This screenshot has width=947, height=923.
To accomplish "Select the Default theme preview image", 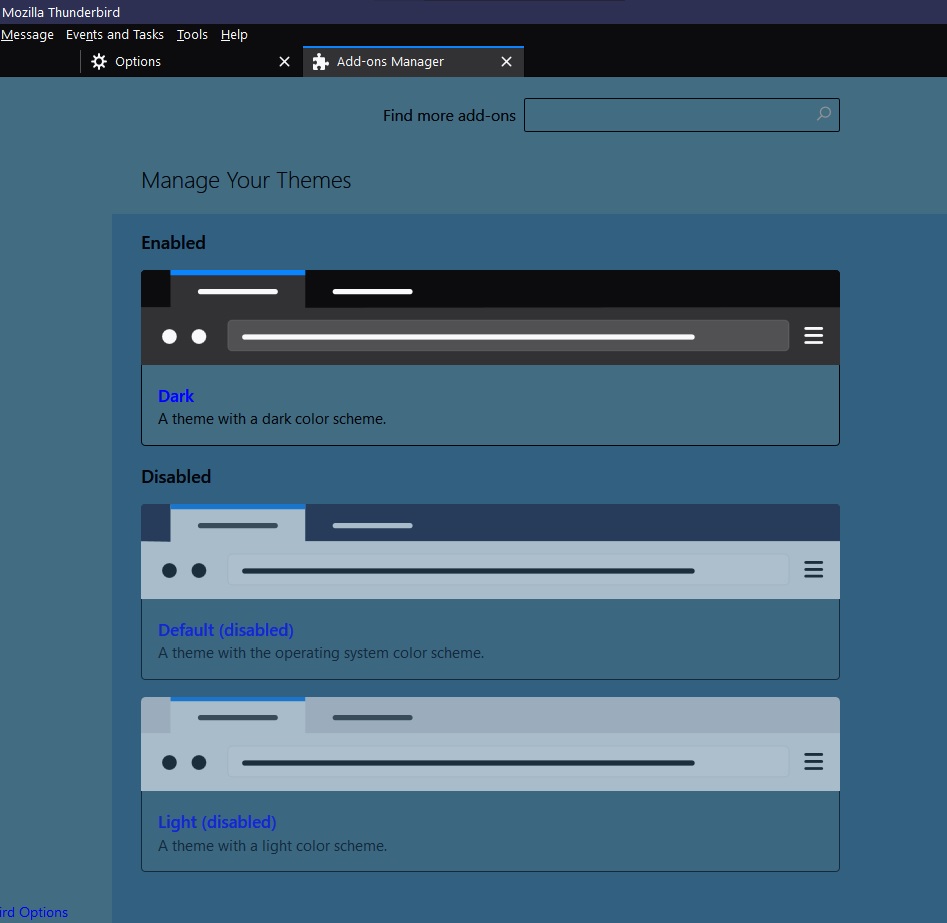I will pos(490,552).
